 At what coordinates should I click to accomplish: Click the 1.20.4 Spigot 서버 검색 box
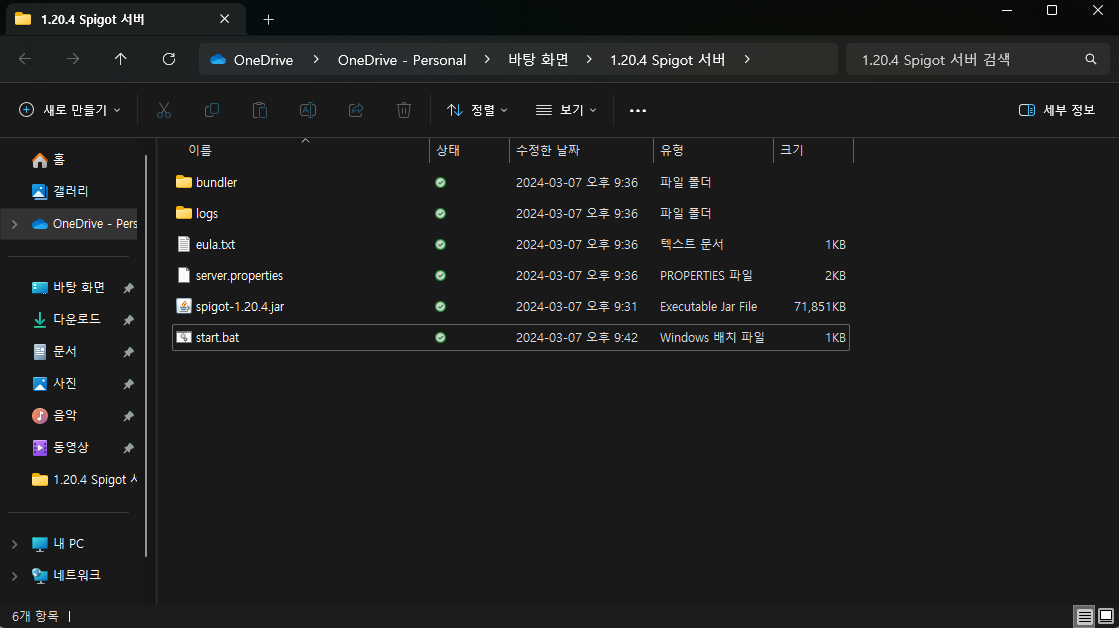click(x=978, y=59)
